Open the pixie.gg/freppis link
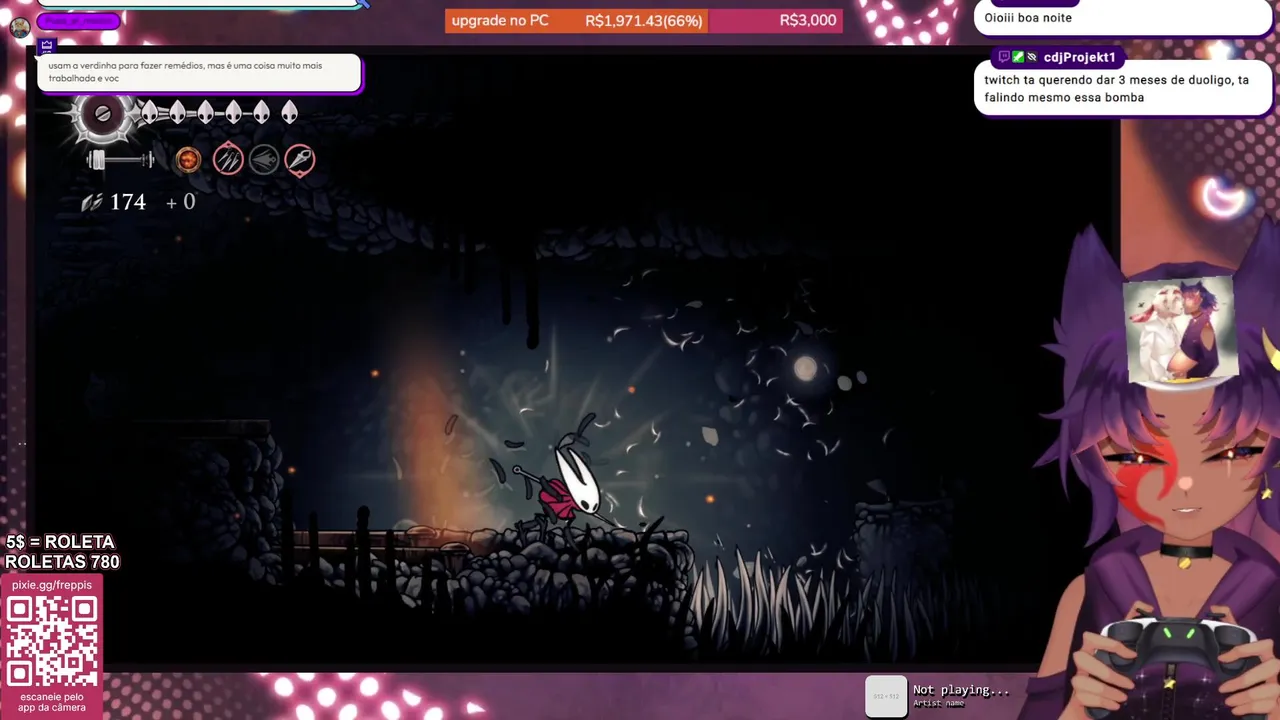This screenshot has height=720, width=1280. 52,585
